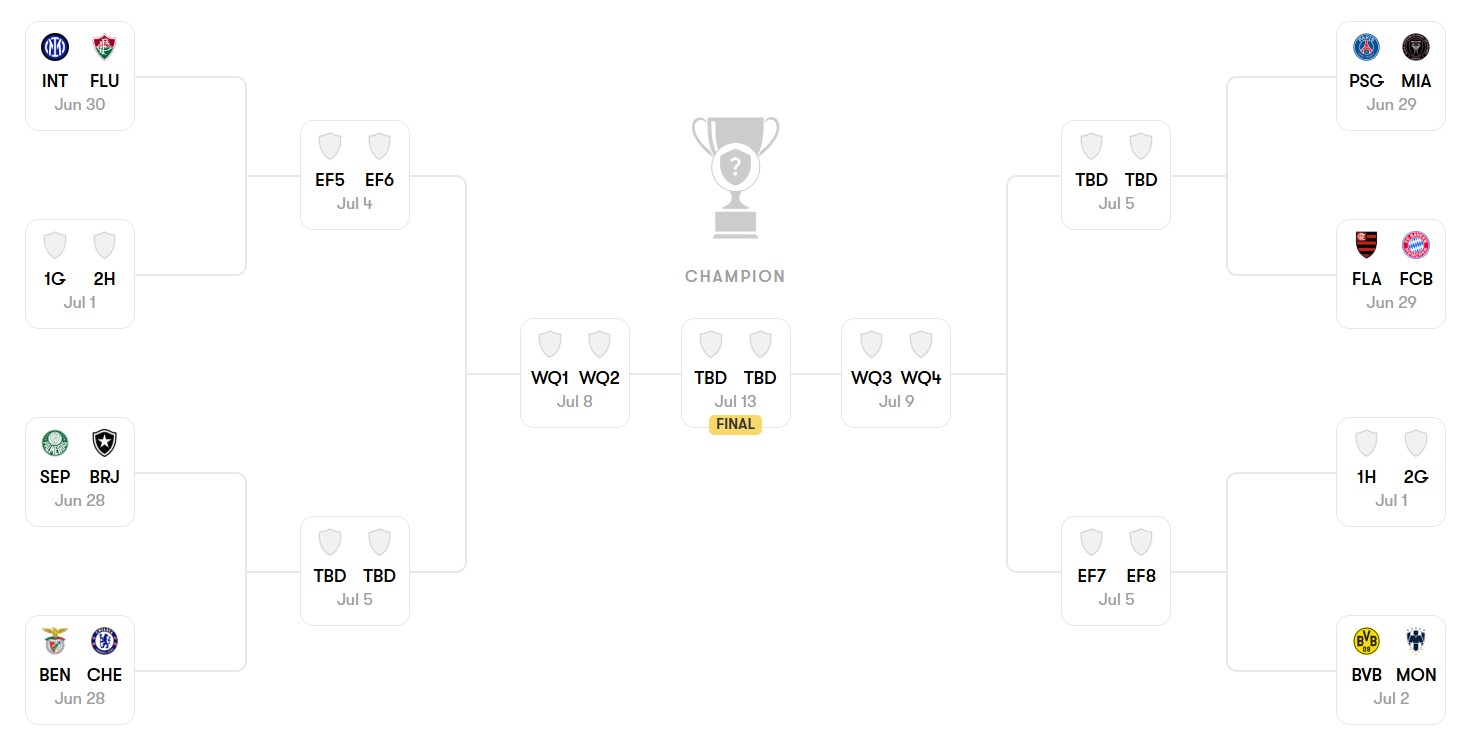Screen dimensions: 1472x747
Task: Click the yellow FINAL badge
Action: pyautogui.click(x=735, y=424)
